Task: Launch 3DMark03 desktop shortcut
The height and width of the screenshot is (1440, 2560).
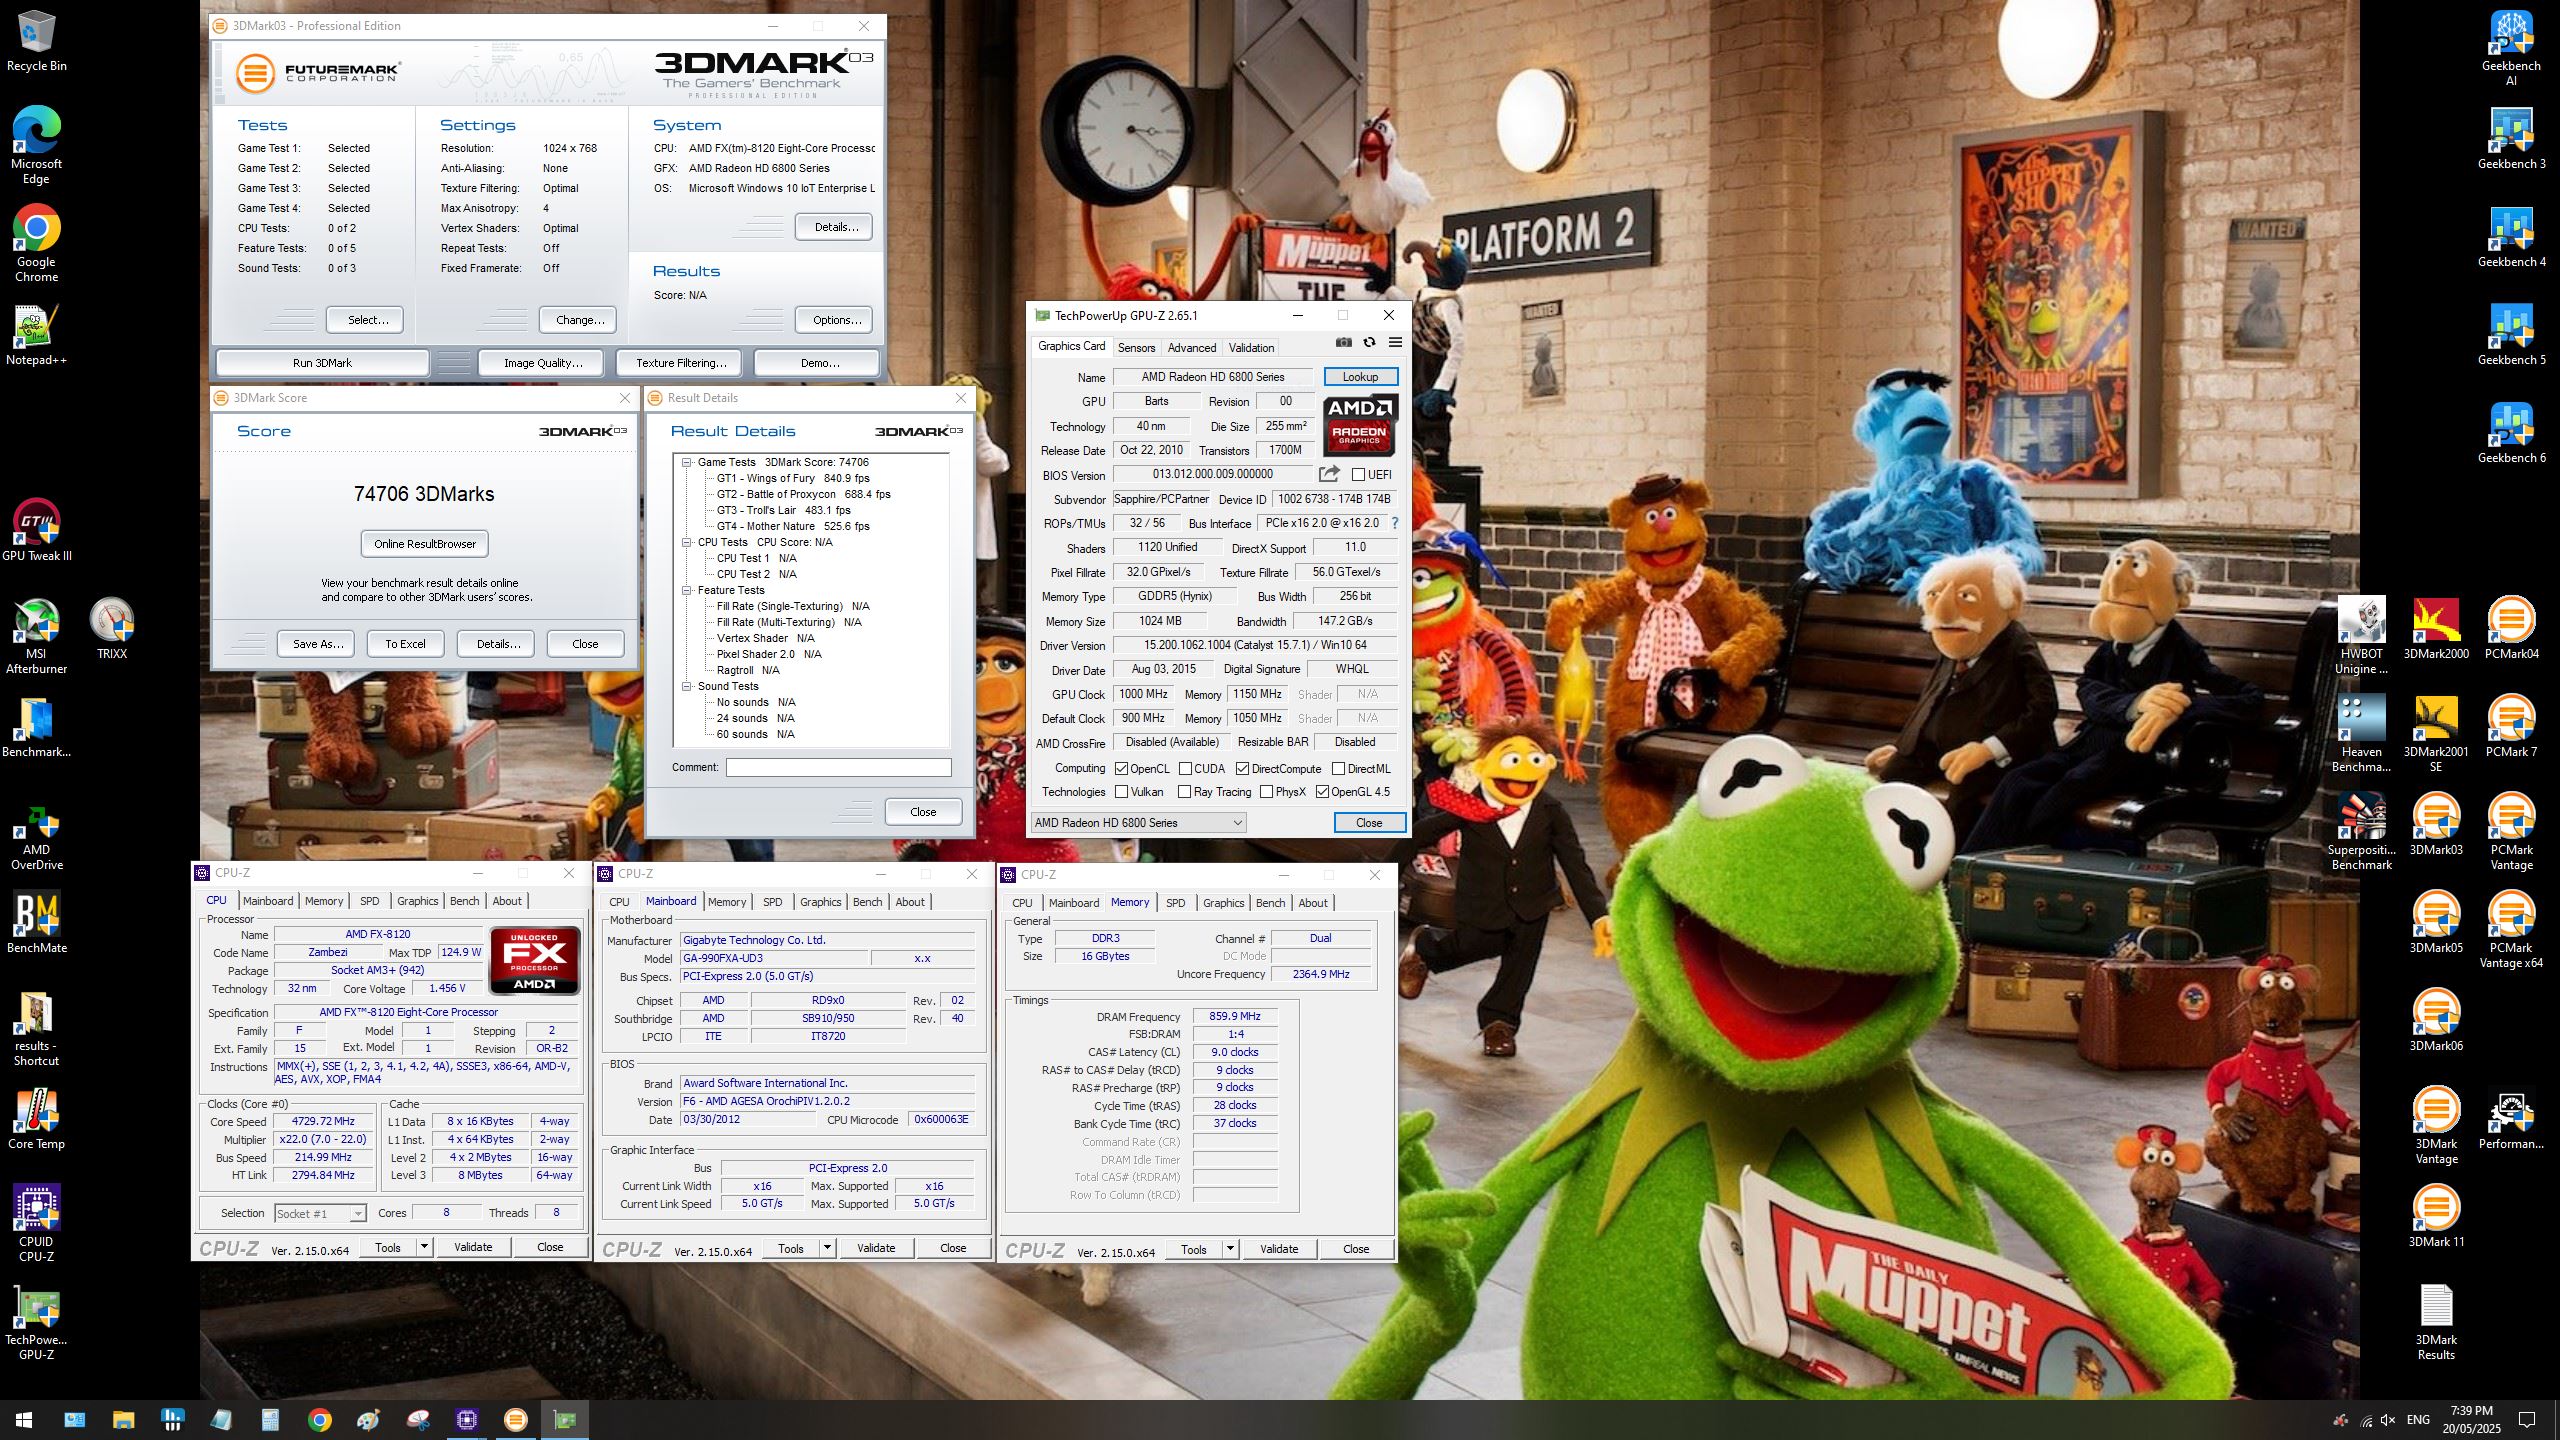Action: click(x=2436, y=824)
